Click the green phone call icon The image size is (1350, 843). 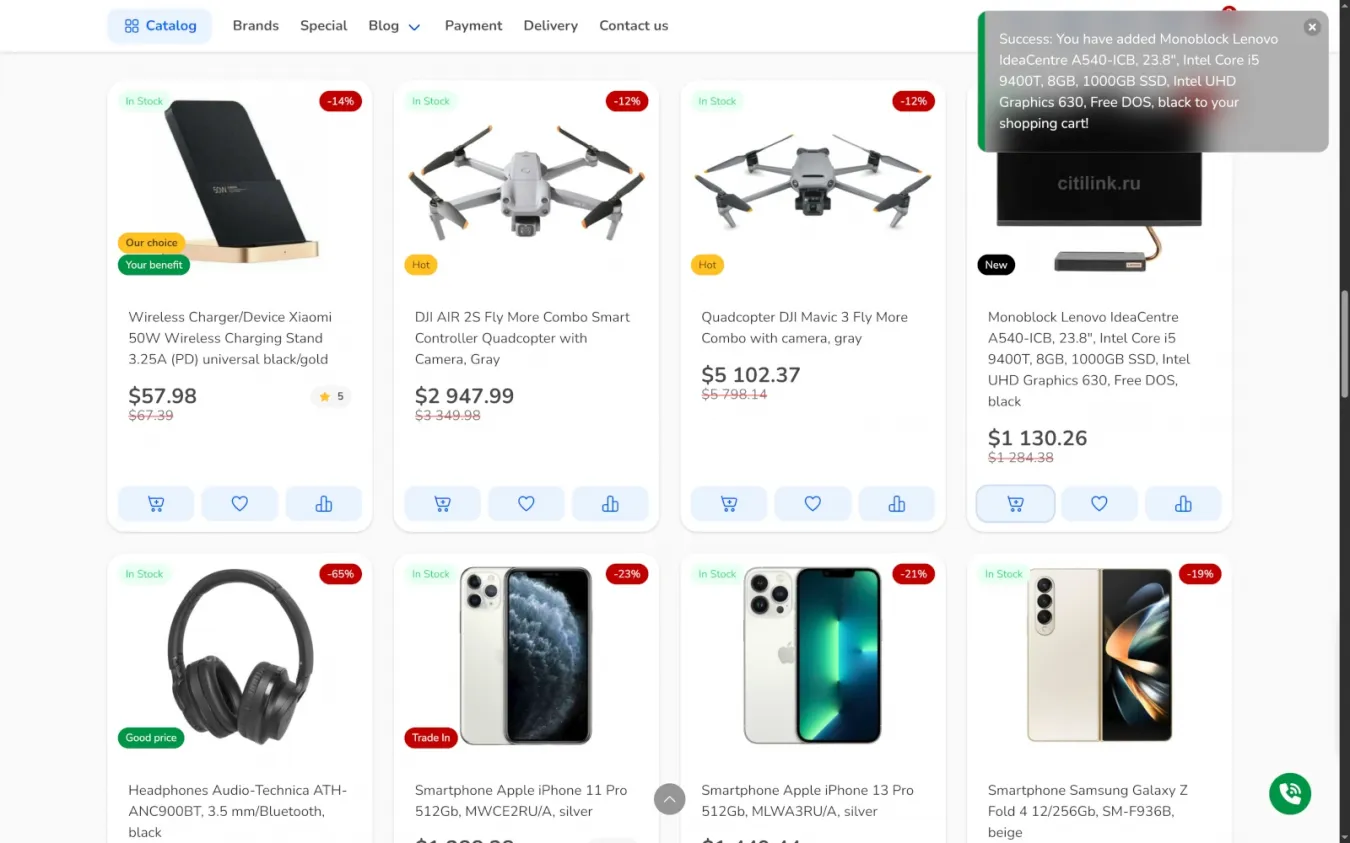pos(1290,794)
